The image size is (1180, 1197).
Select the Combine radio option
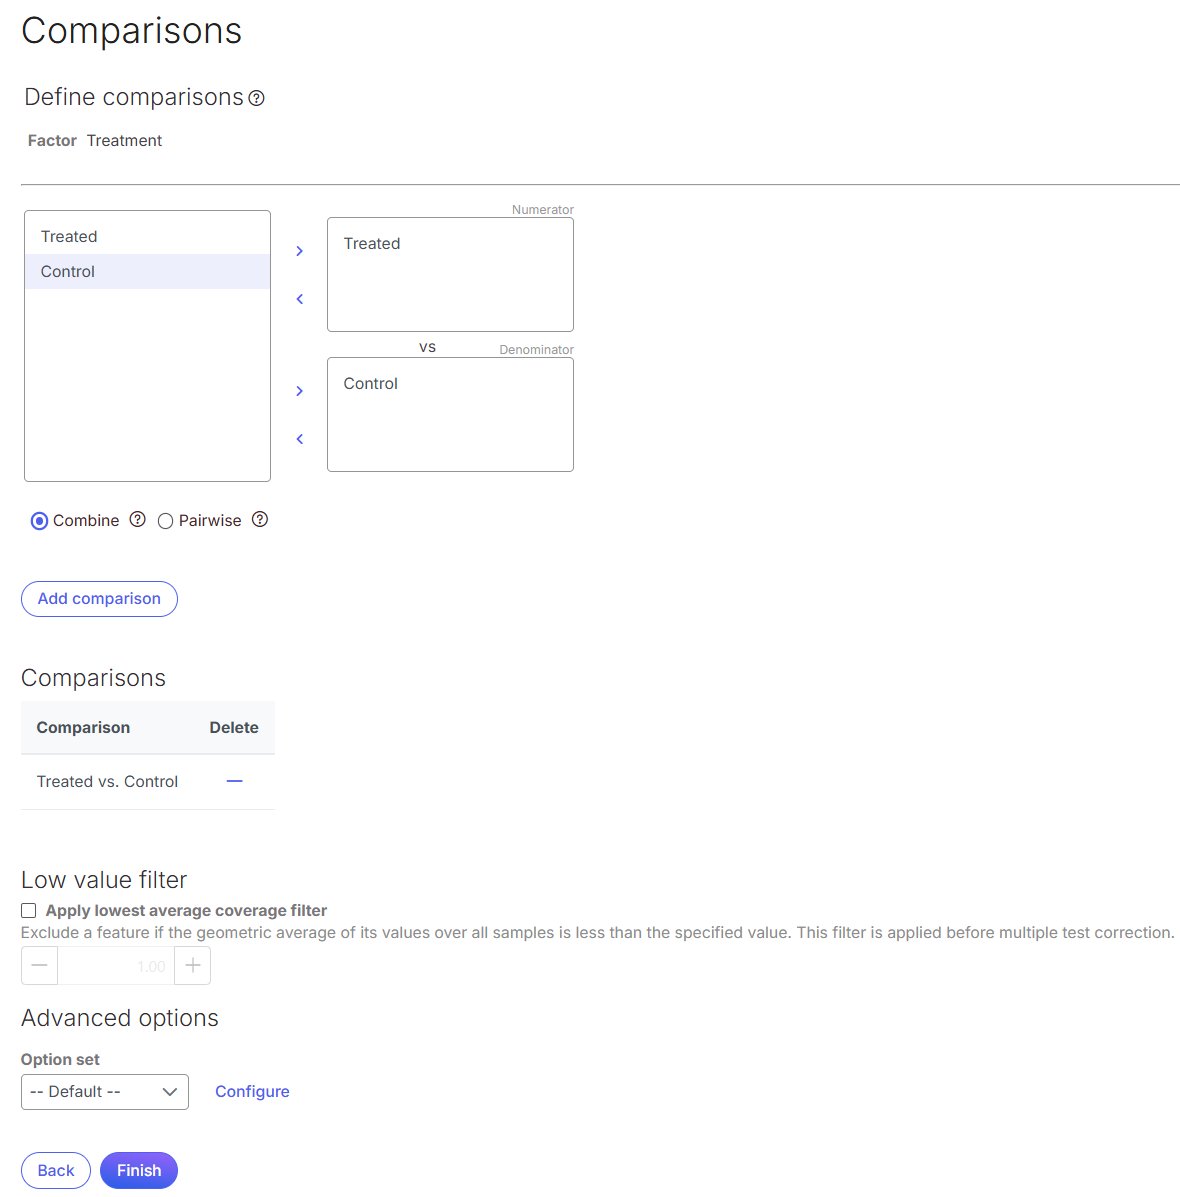click(x=40, y=521)
